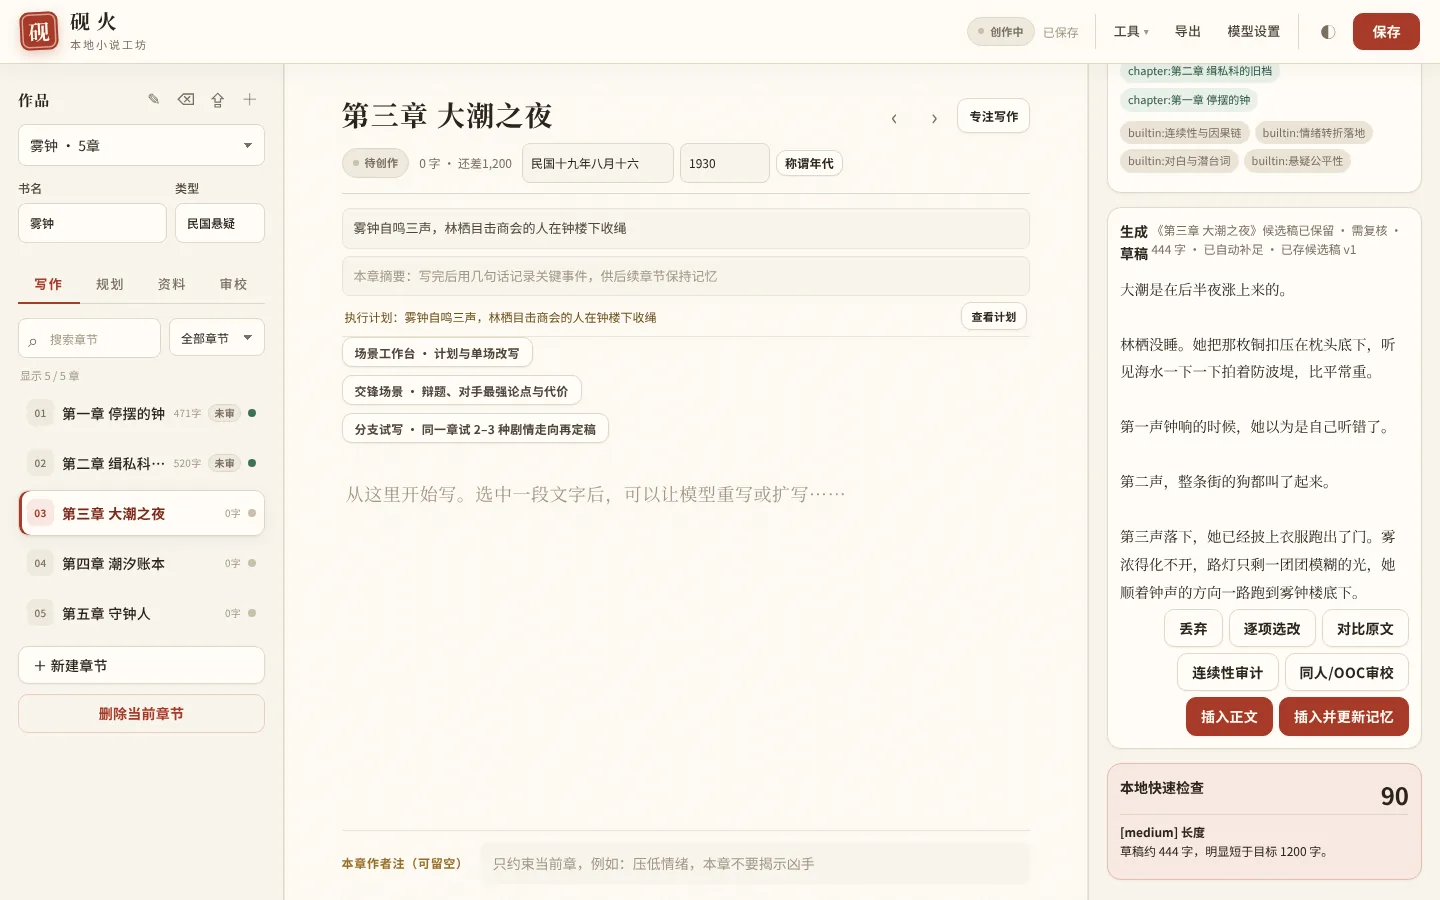Click the 丢弃 button
This screenshot has height=900, width=1440.
pyautogui.click(x=1193, y=629)
